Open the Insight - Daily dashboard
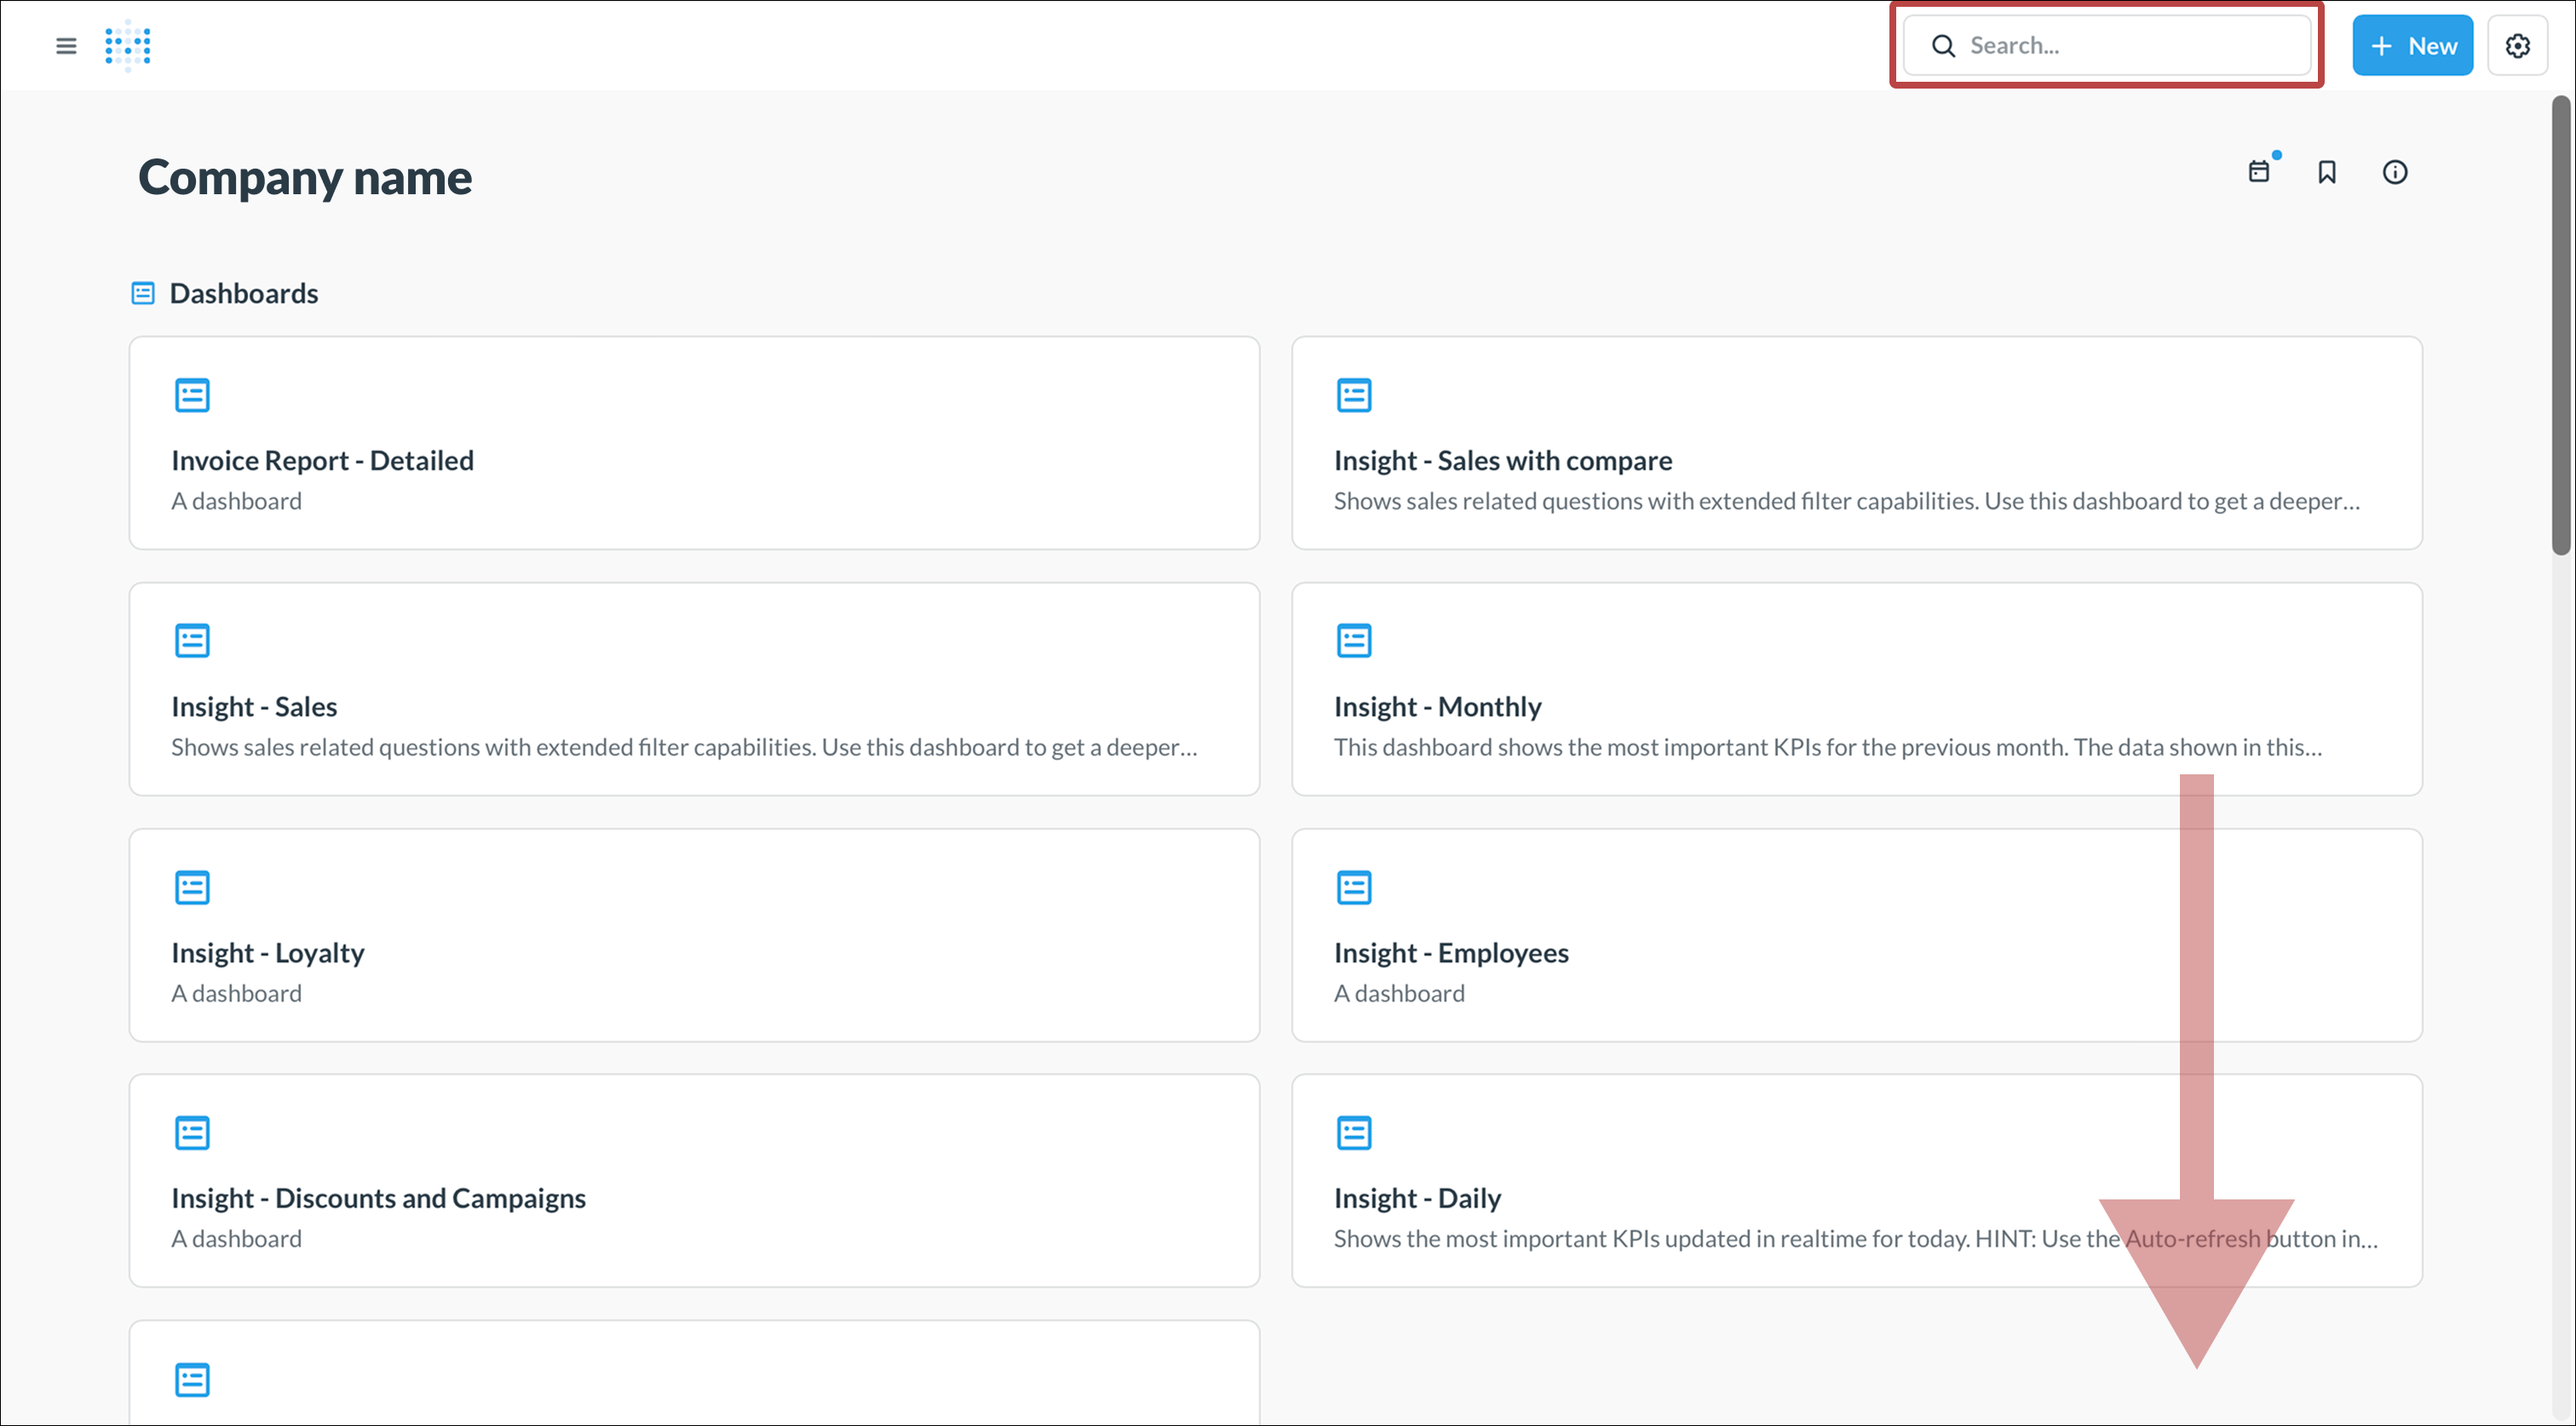This screenshot has width=2576, height=1426. (x=1417, y=1198)
